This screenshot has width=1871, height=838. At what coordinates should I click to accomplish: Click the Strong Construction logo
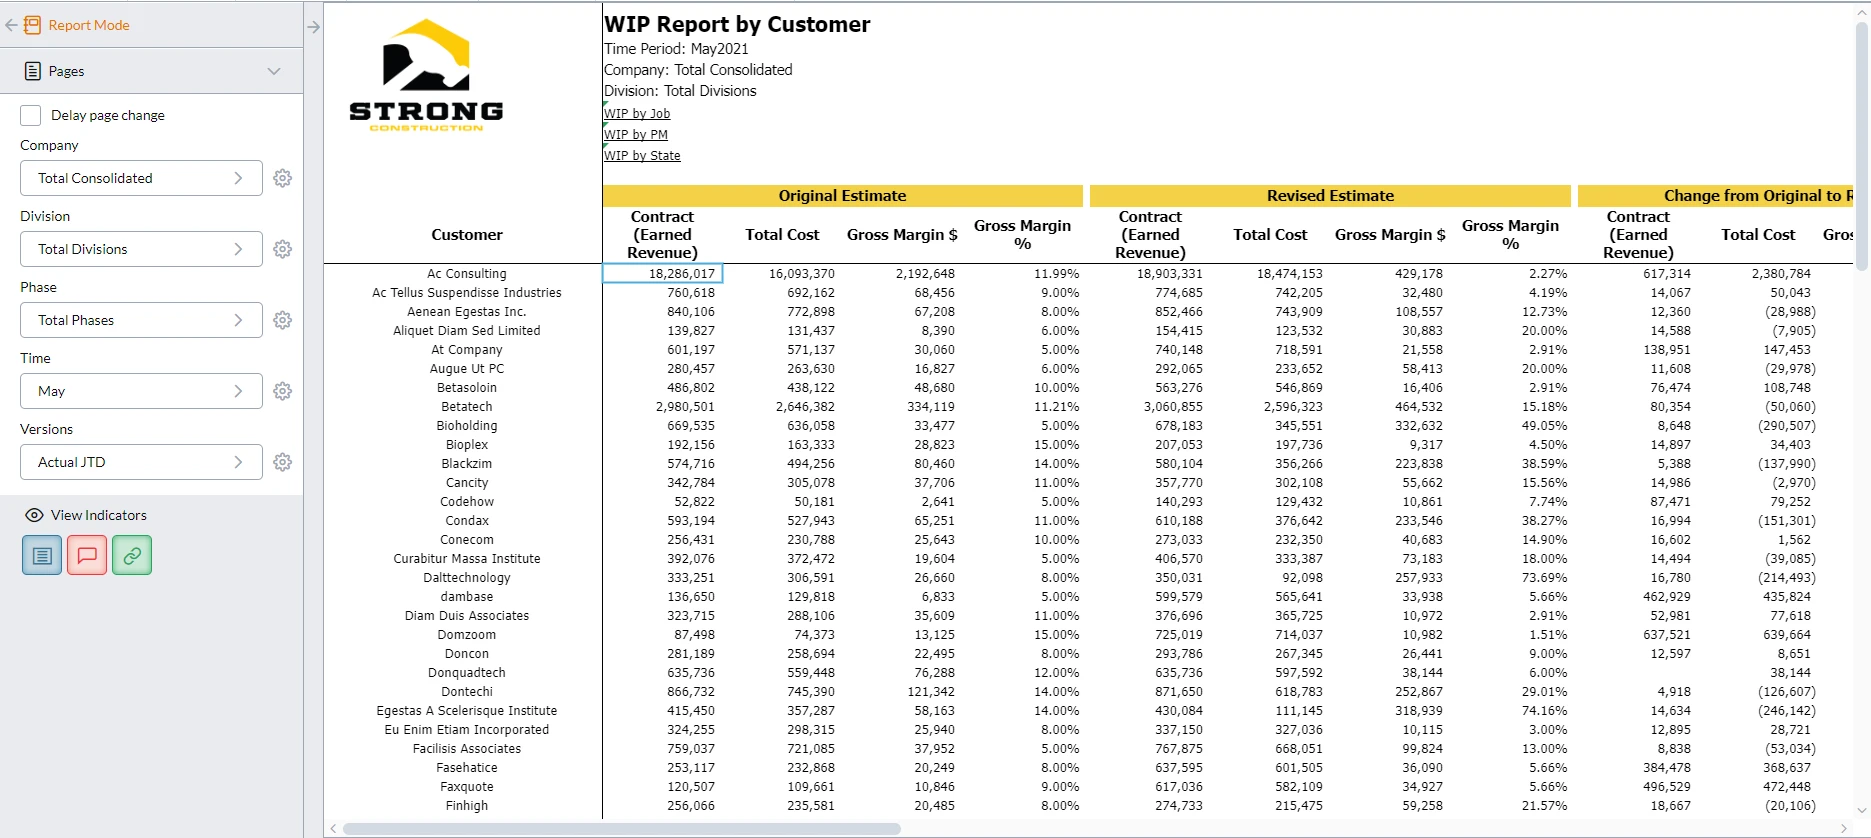426,75
